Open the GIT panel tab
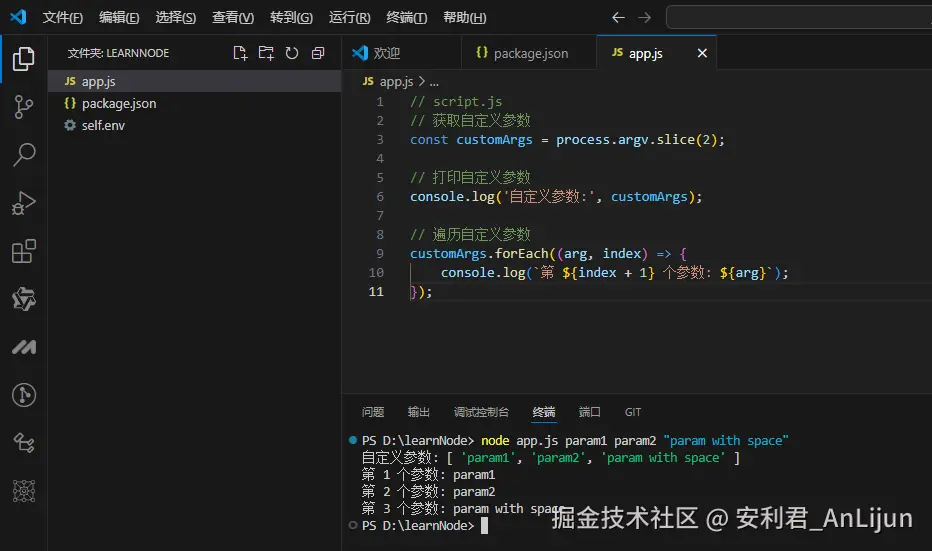 633,412
